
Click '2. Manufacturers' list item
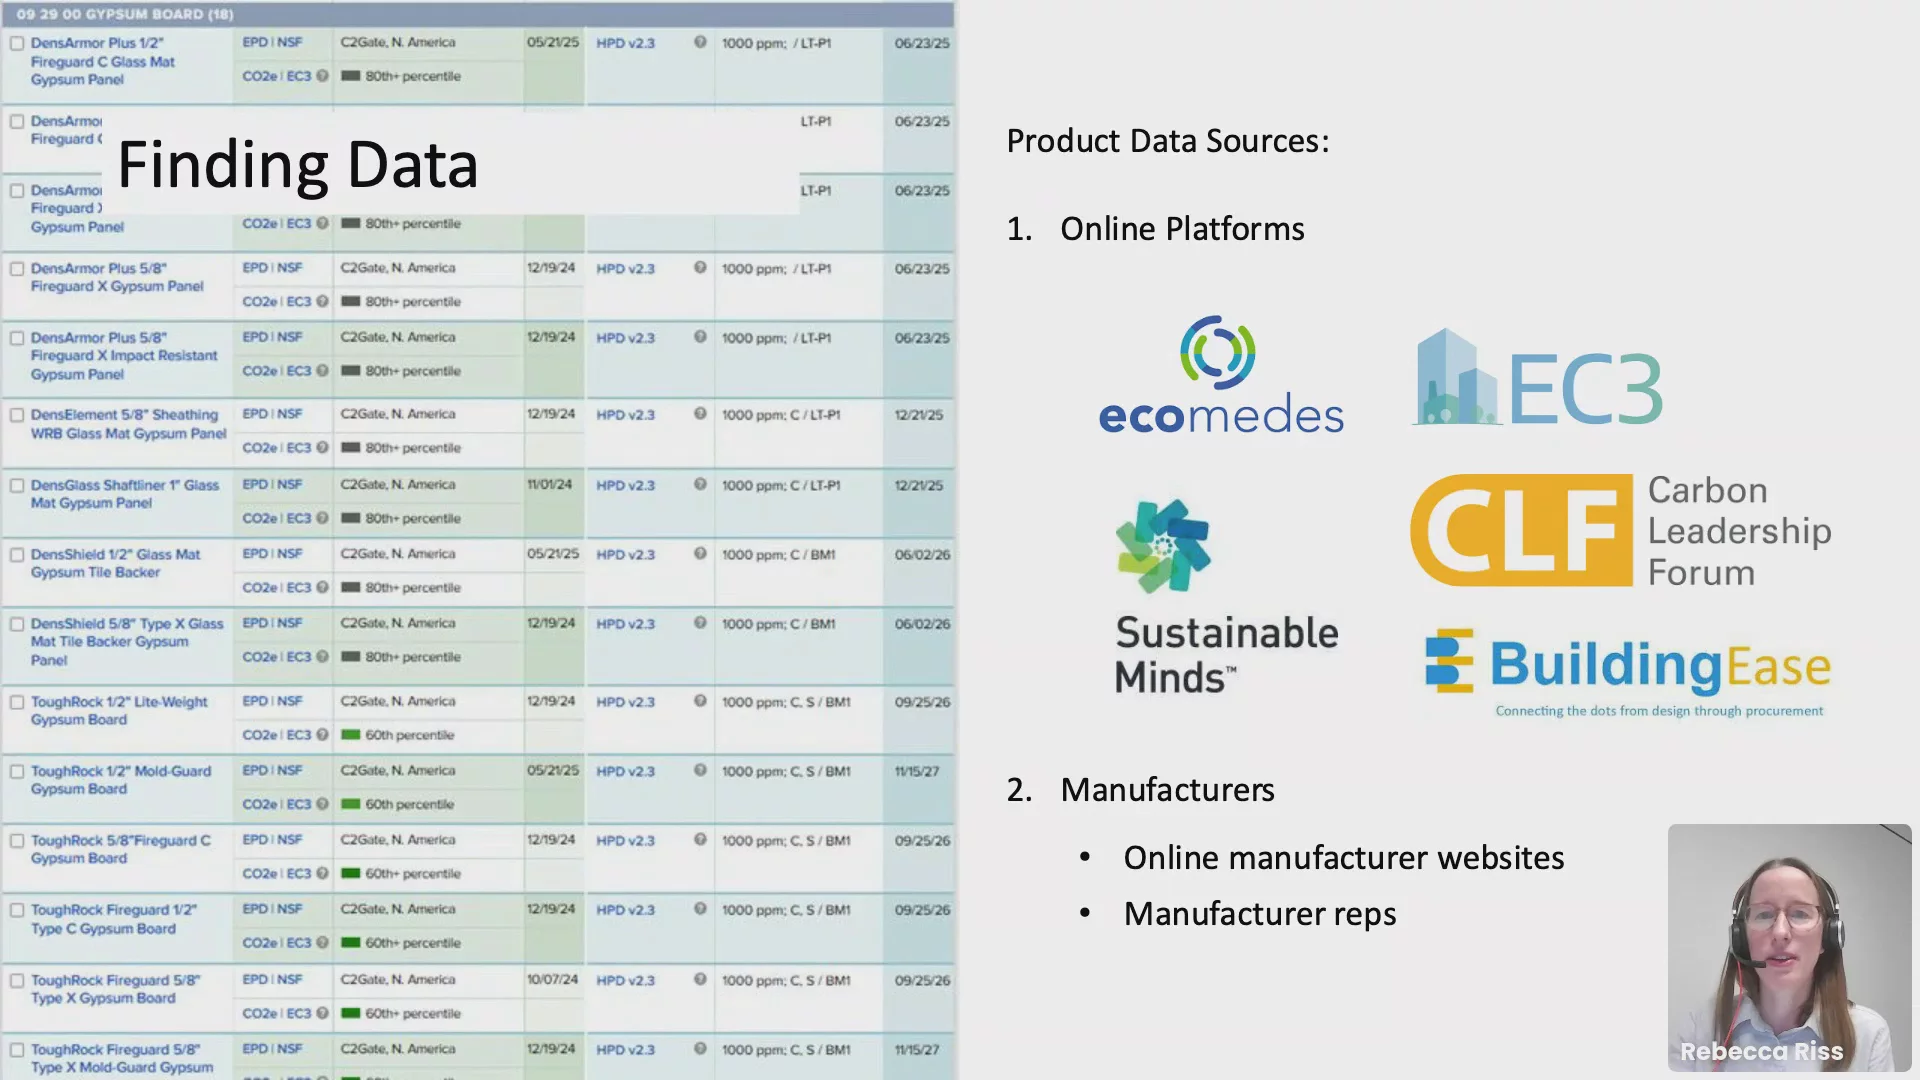coord(1140,790)
